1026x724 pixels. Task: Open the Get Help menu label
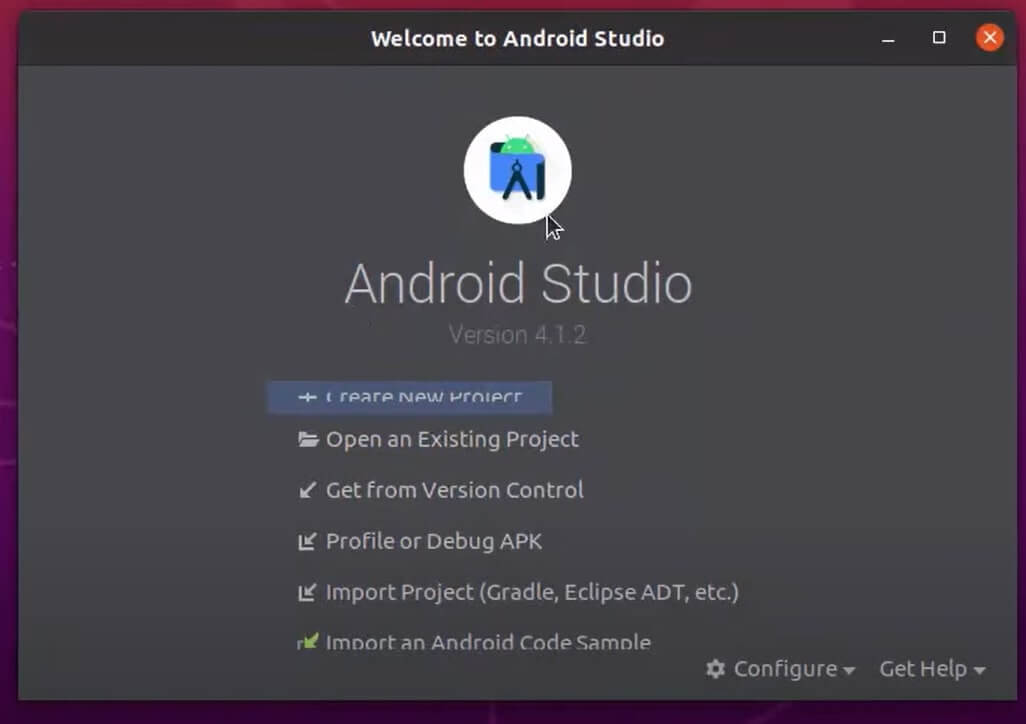922,669
